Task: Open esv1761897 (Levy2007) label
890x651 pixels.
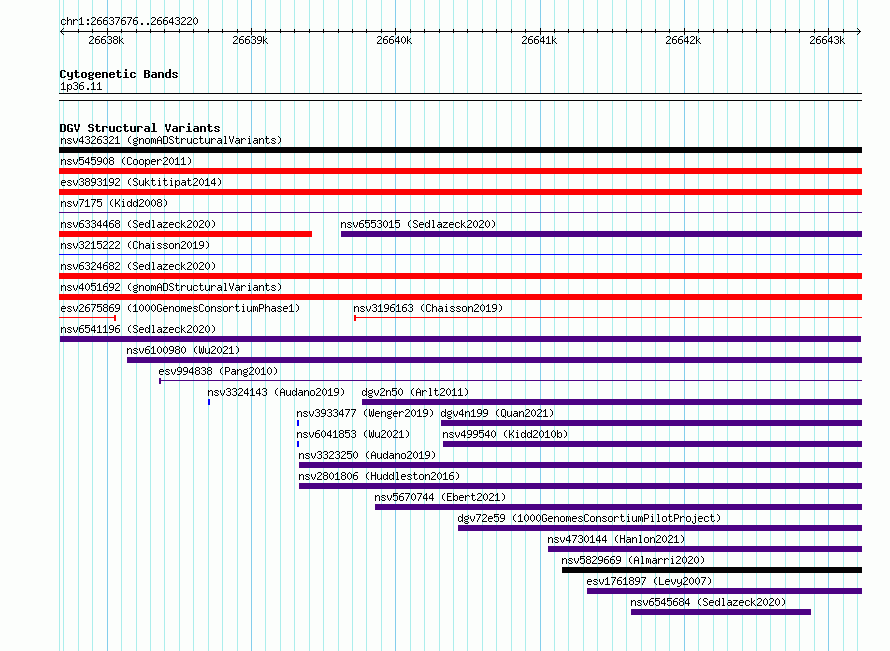Action: click(649, 581)
